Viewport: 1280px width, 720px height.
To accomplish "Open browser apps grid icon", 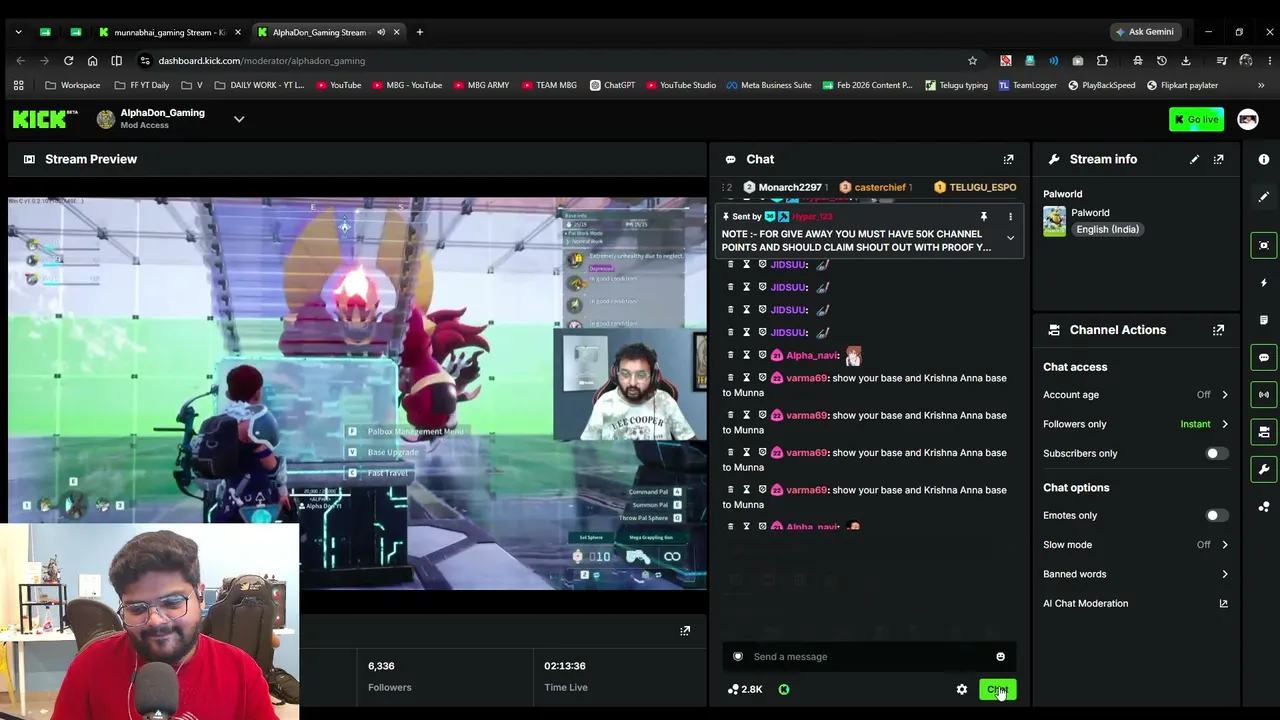I will pos(18,85).
